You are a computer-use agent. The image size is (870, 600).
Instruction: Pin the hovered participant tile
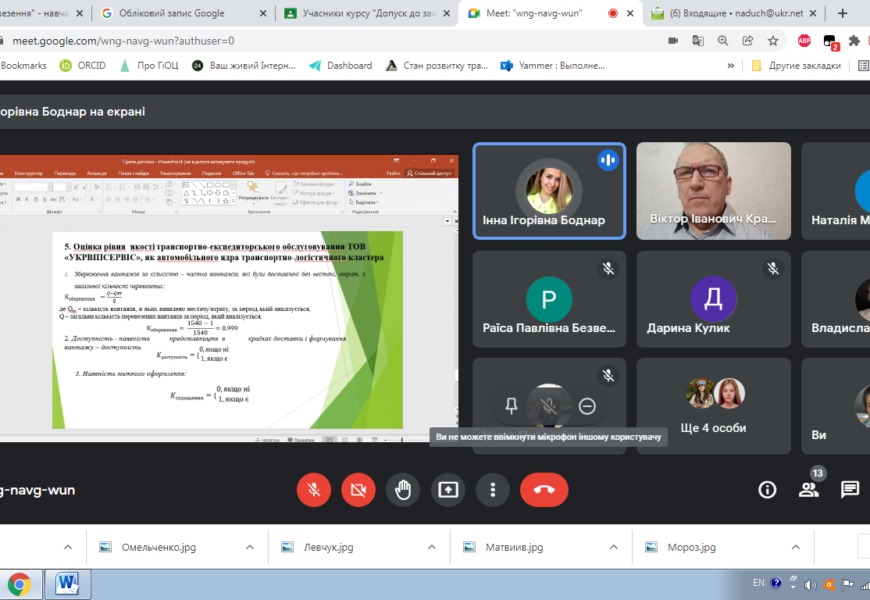click(511, 406)
